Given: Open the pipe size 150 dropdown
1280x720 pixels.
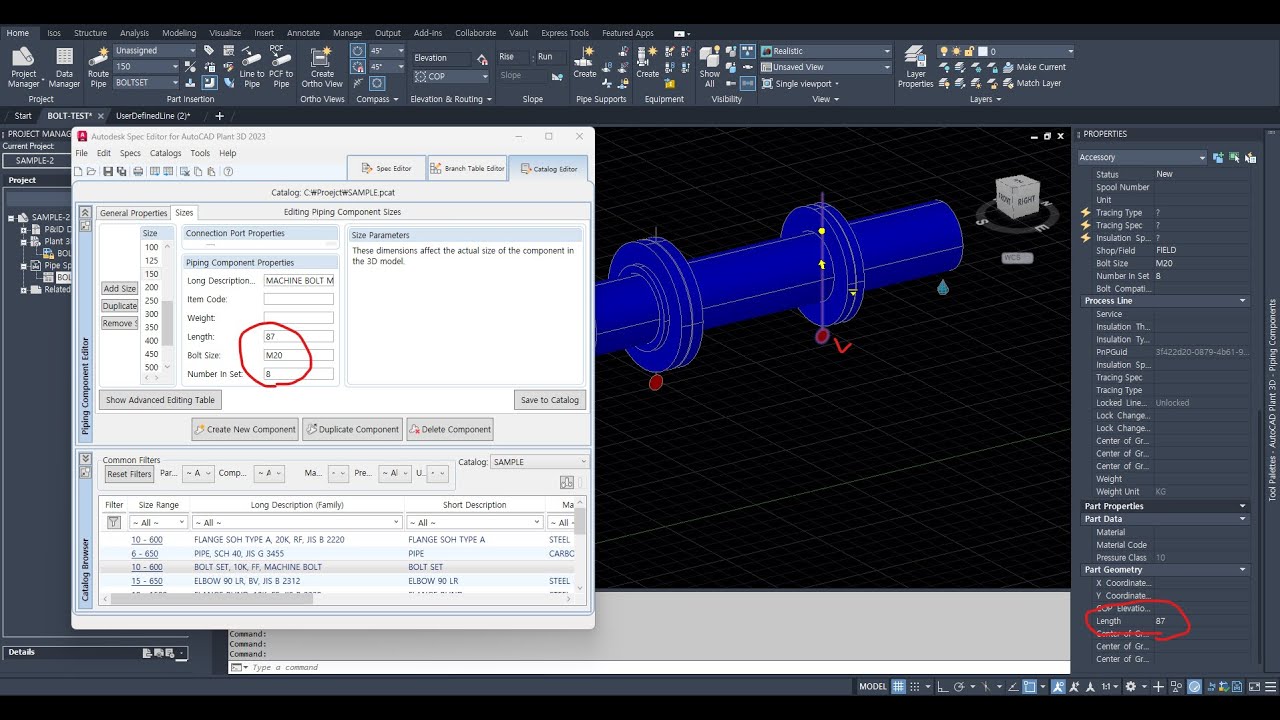Looking at the screenshot, I should 146,67.
